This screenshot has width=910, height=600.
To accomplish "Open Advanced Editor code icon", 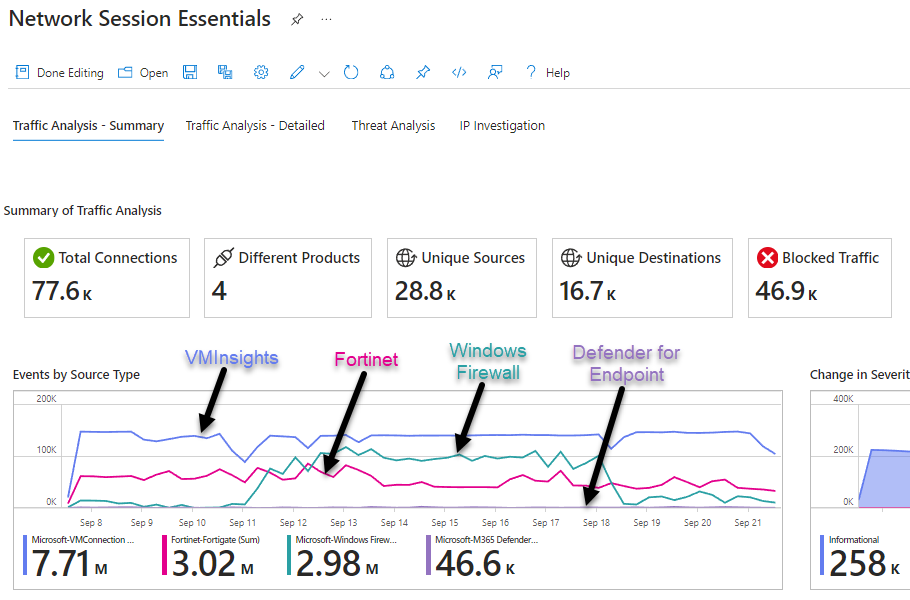I will (459, 73).
